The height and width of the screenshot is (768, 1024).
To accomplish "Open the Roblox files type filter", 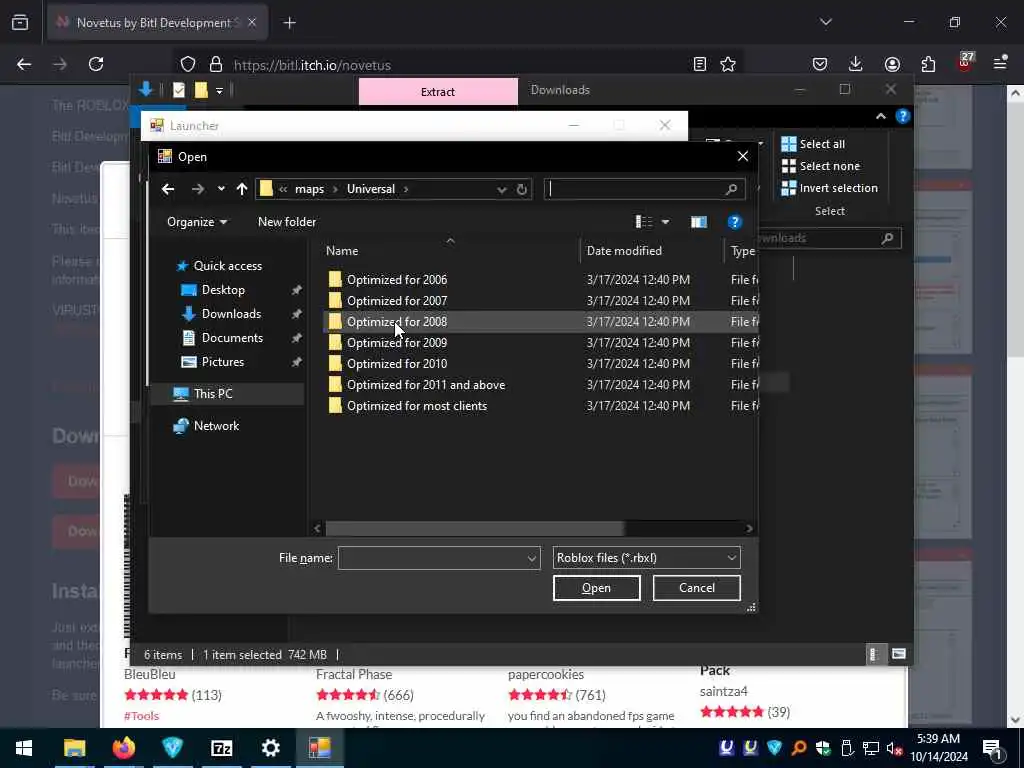I will 646,558.
